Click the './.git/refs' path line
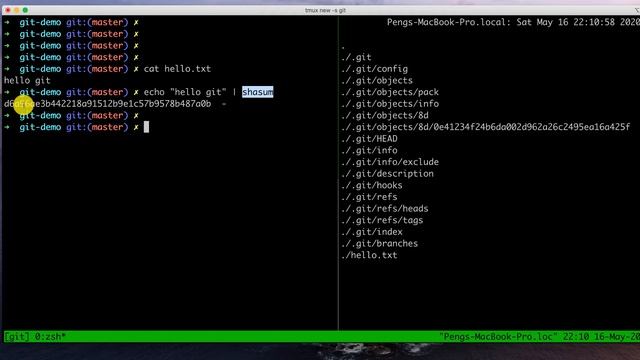This screenshot has width=640, height=360. pos(369,197)
